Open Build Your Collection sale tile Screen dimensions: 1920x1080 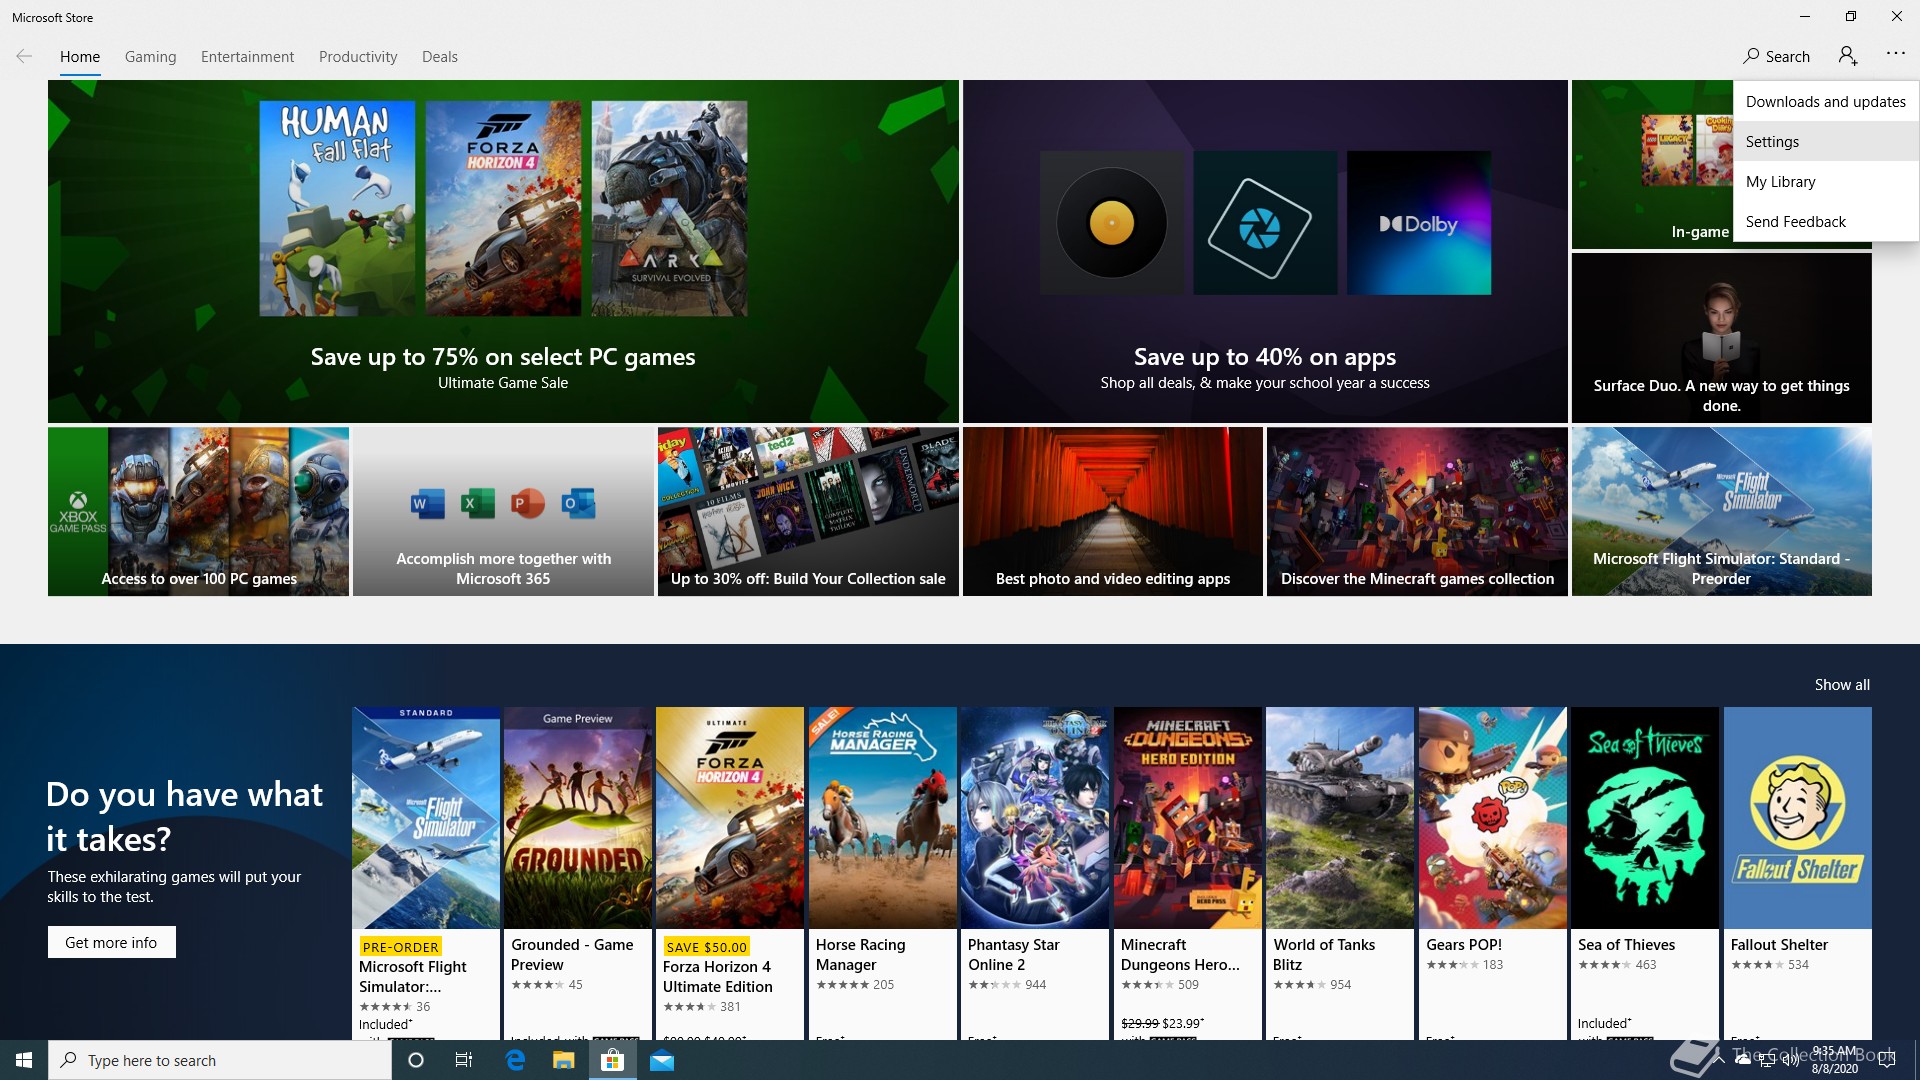(x=808, y=512)
